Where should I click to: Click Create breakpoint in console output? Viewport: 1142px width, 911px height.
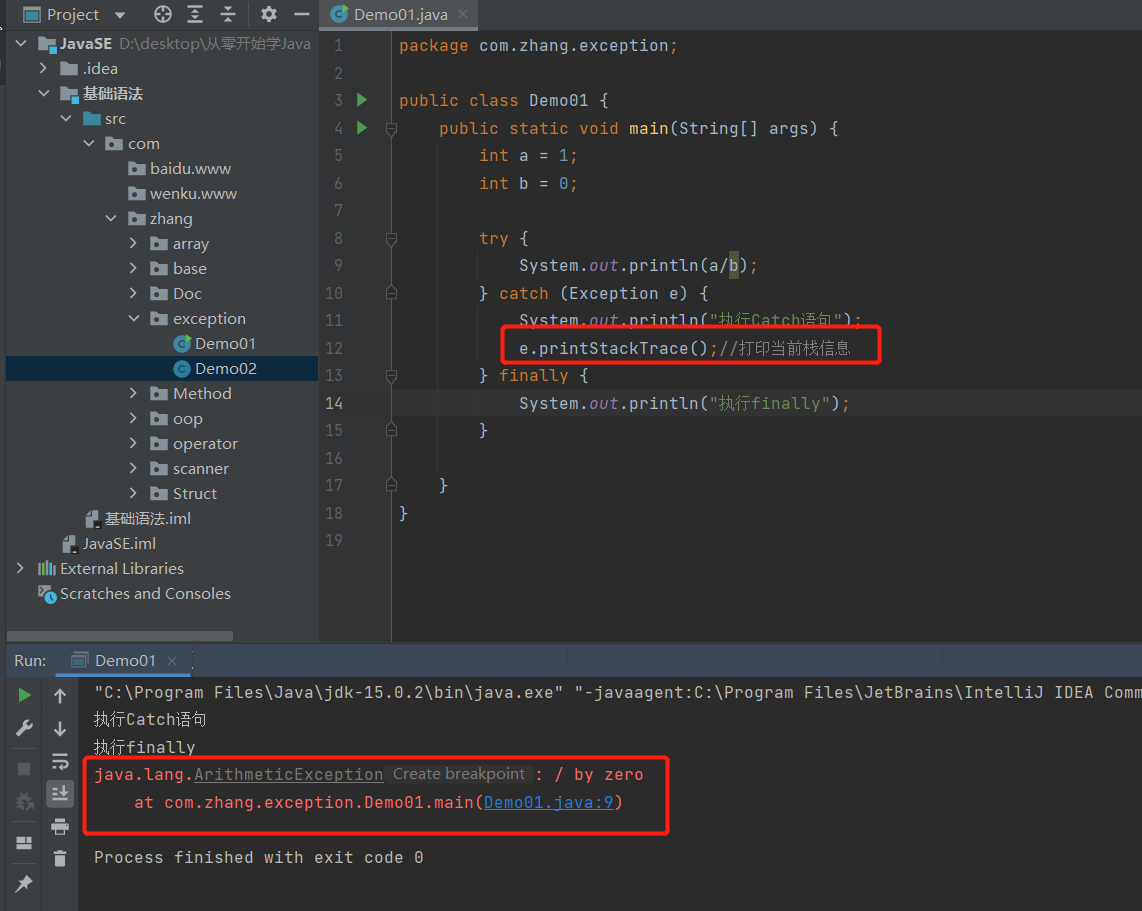coord(459,774)
